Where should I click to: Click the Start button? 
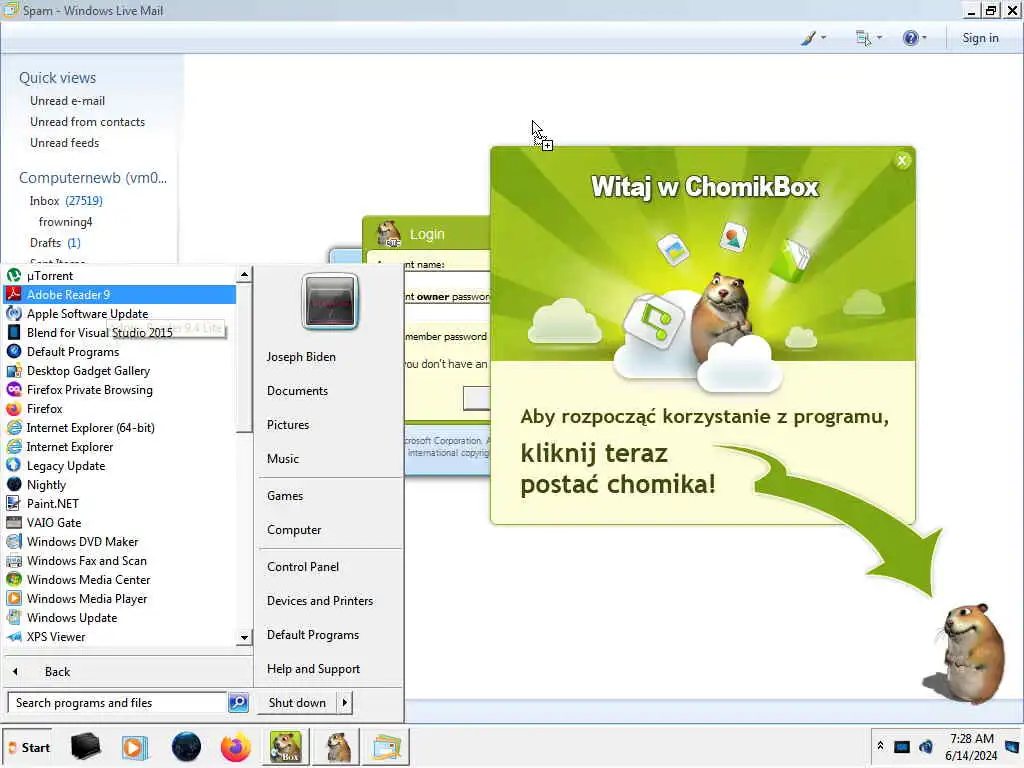[28, 748]
